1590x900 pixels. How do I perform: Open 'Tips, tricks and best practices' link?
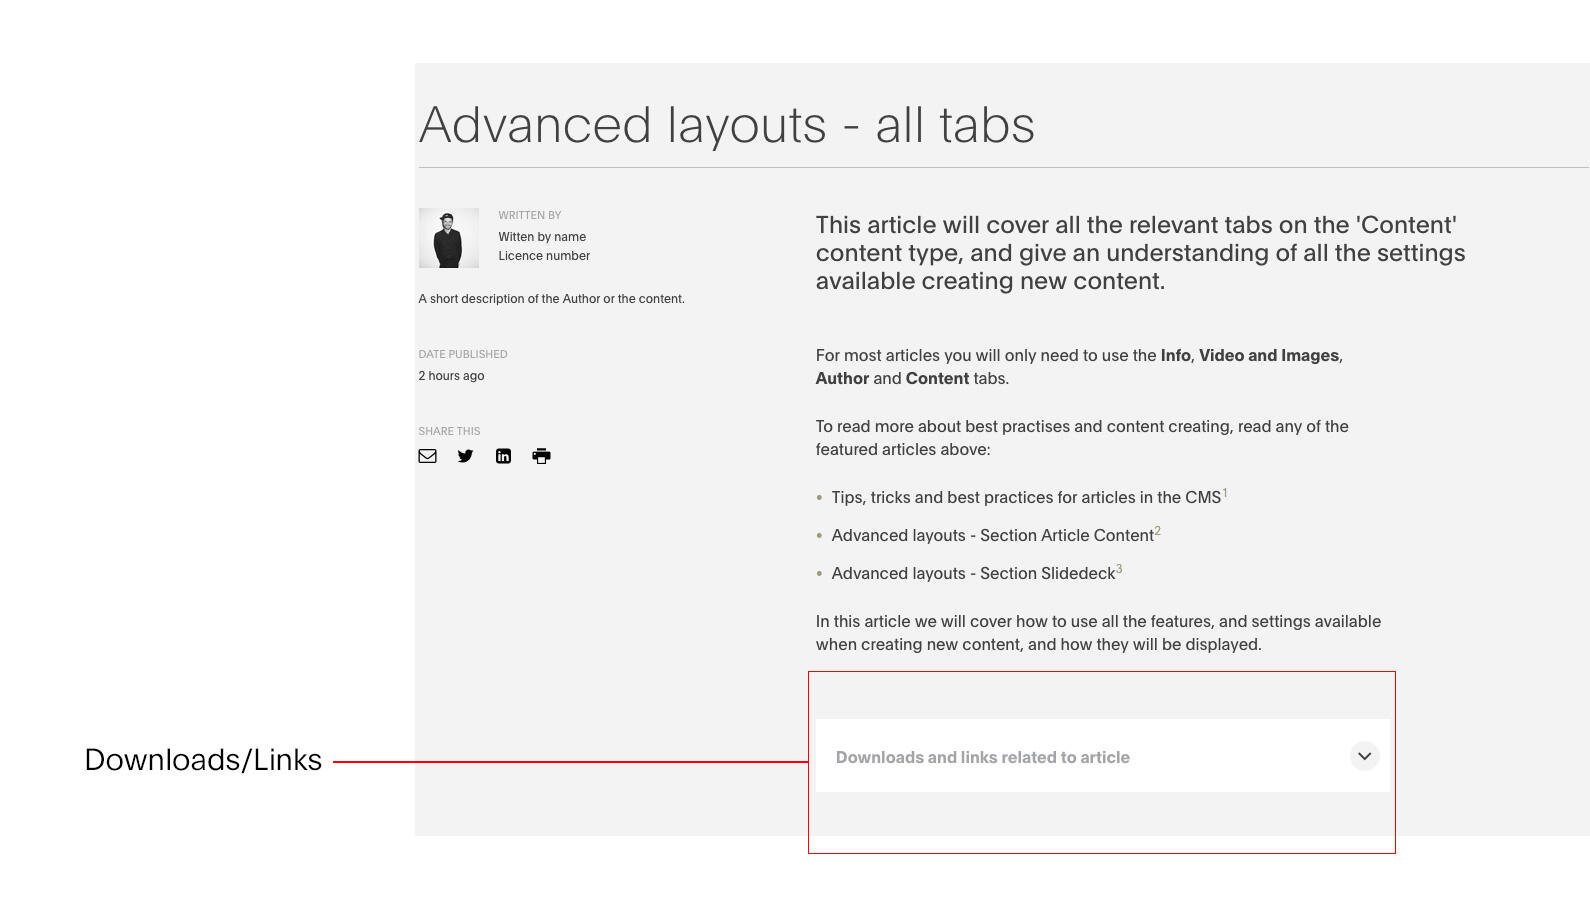tap(1025, 498)
